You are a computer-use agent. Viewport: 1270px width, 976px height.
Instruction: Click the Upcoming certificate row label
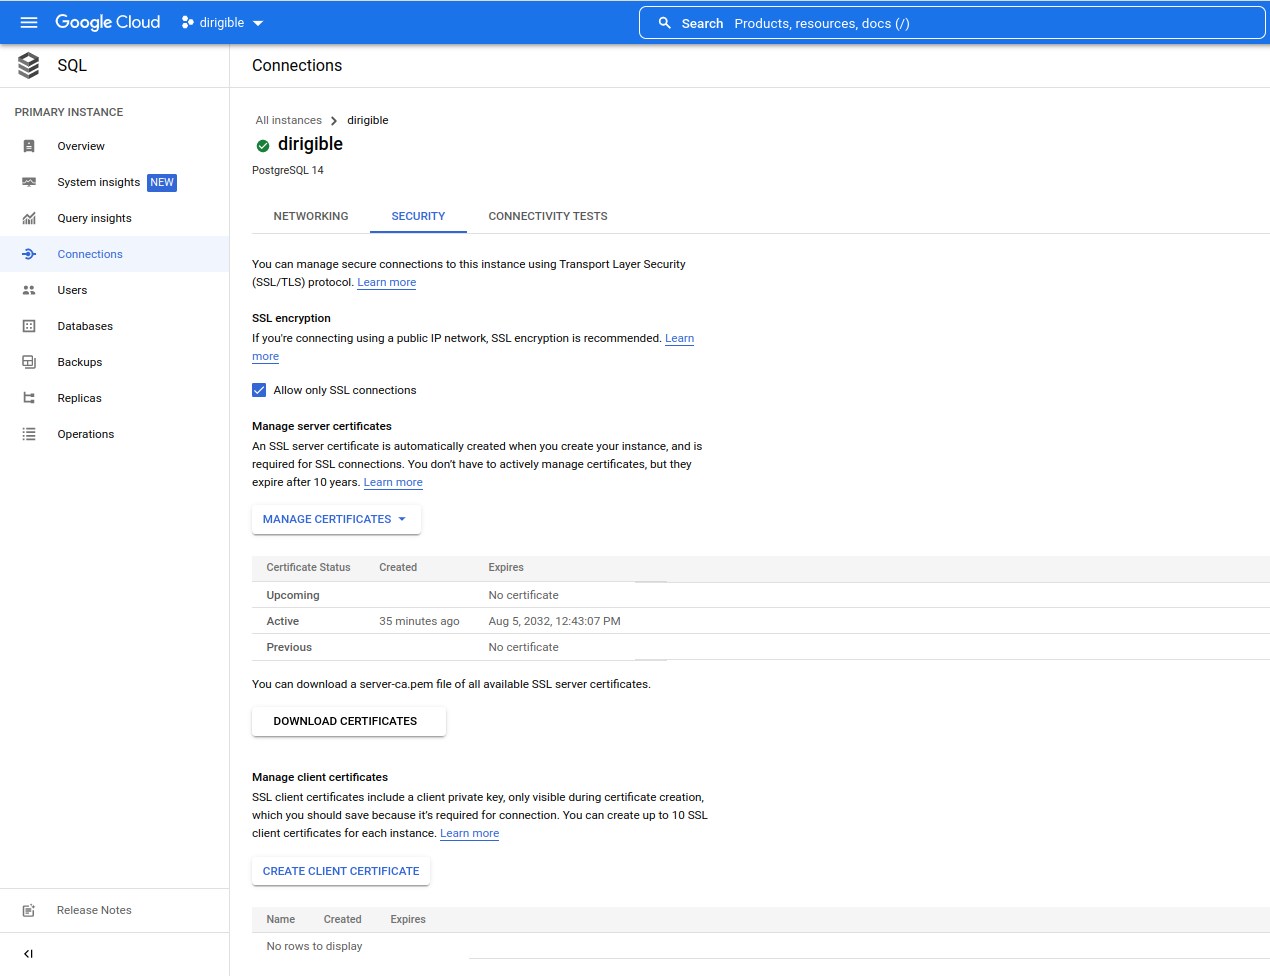[293, 595]
